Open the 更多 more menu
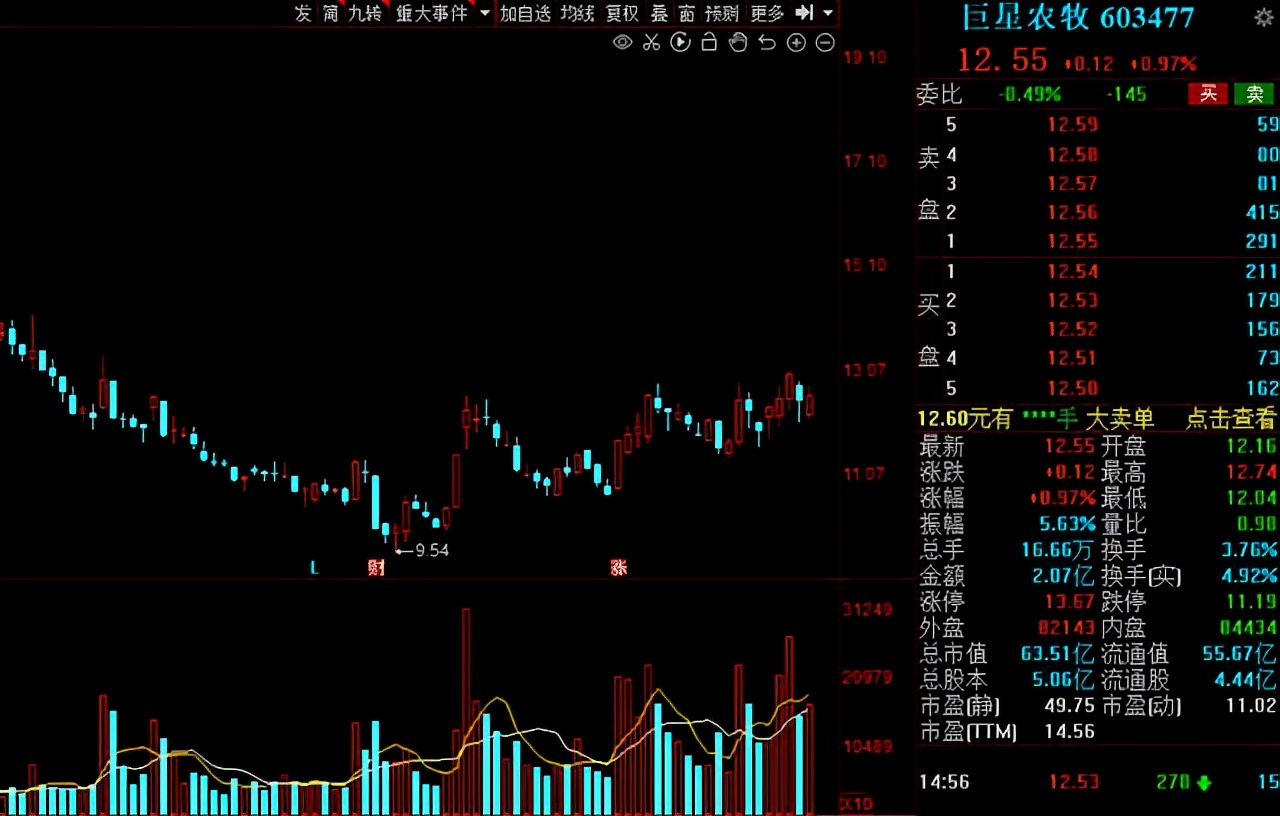Image resolution: width=1280 pixels, height=816 pixels. pos(767,13)
